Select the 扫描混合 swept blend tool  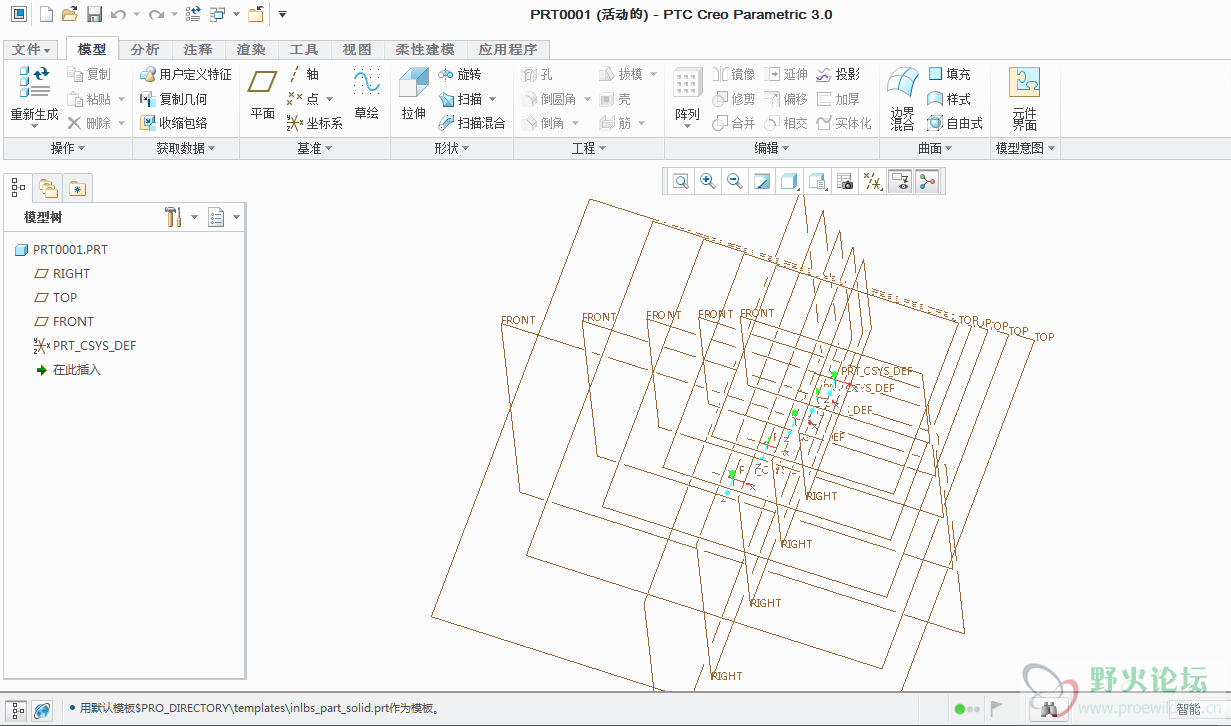[x=472, y=123]
